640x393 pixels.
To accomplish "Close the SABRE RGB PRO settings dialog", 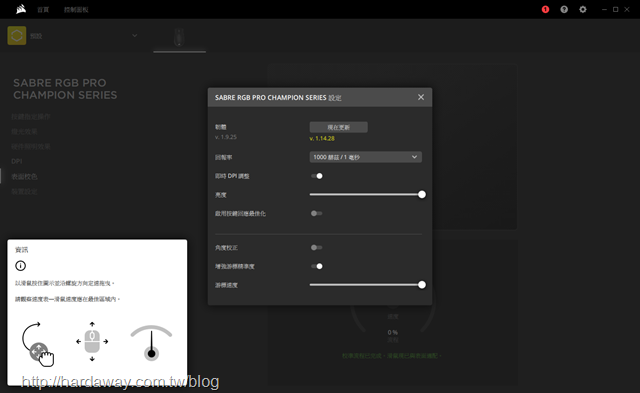I will click(421, 97).
